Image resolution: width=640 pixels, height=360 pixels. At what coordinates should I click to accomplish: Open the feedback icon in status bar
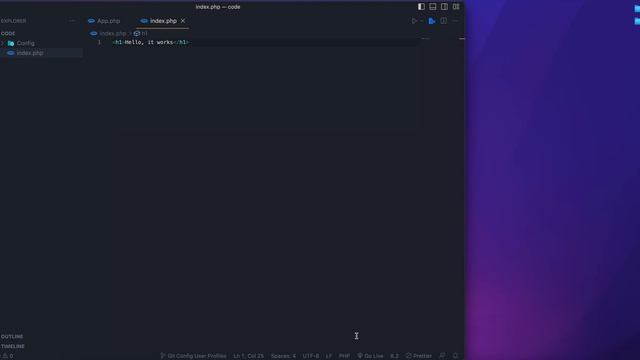click(x=442, y=356)
